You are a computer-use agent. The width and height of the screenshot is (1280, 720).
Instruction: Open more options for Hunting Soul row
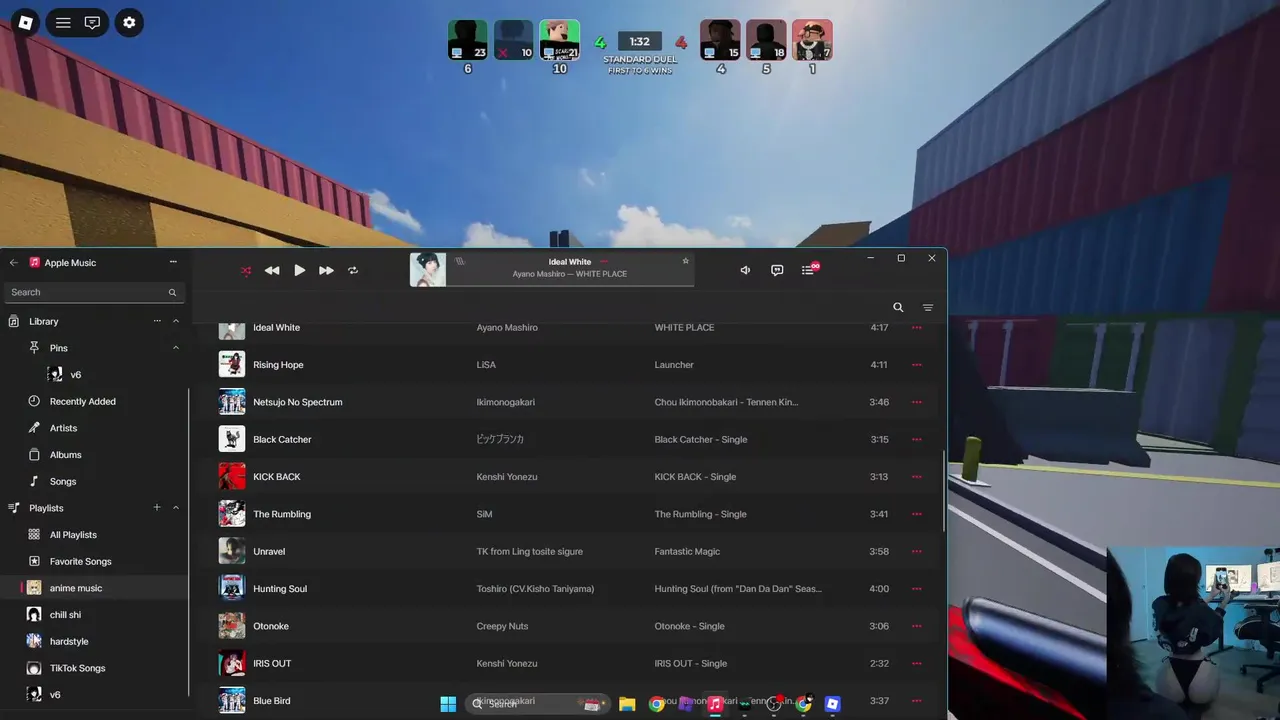click(916, 589)
